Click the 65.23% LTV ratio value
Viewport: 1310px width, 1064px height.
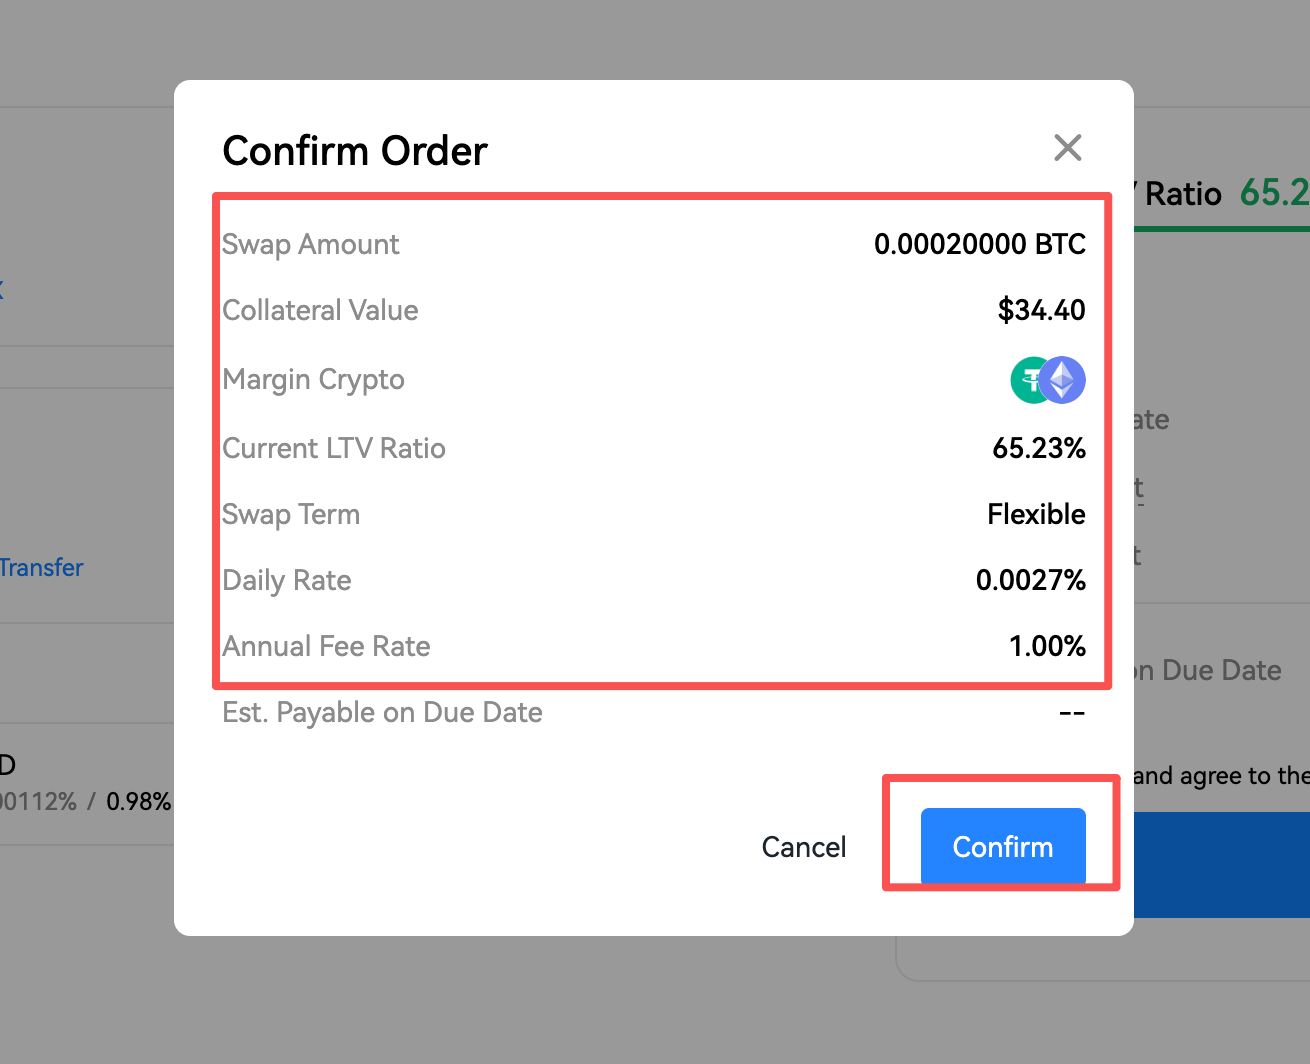[x=1038, y=448]
